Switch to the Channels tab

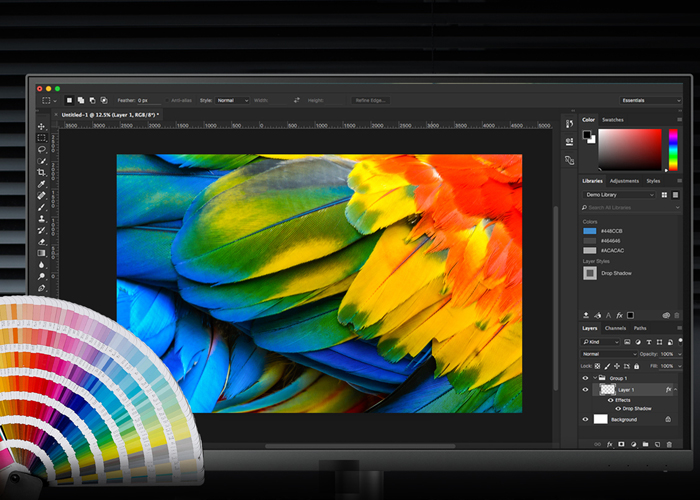tap(615, 328)
